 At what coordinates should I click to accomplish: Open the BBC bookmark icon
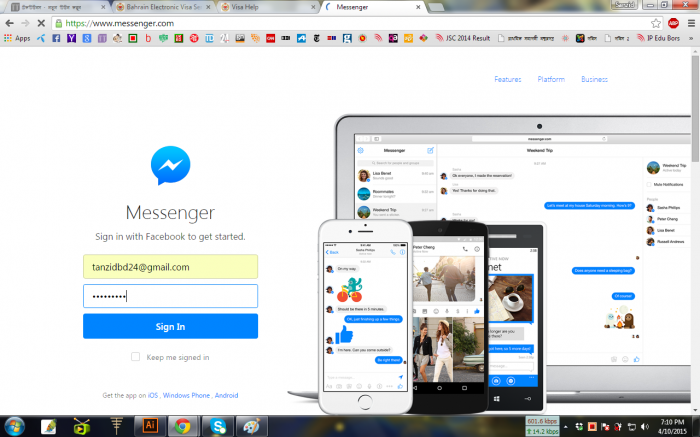[x=286, y=38]
